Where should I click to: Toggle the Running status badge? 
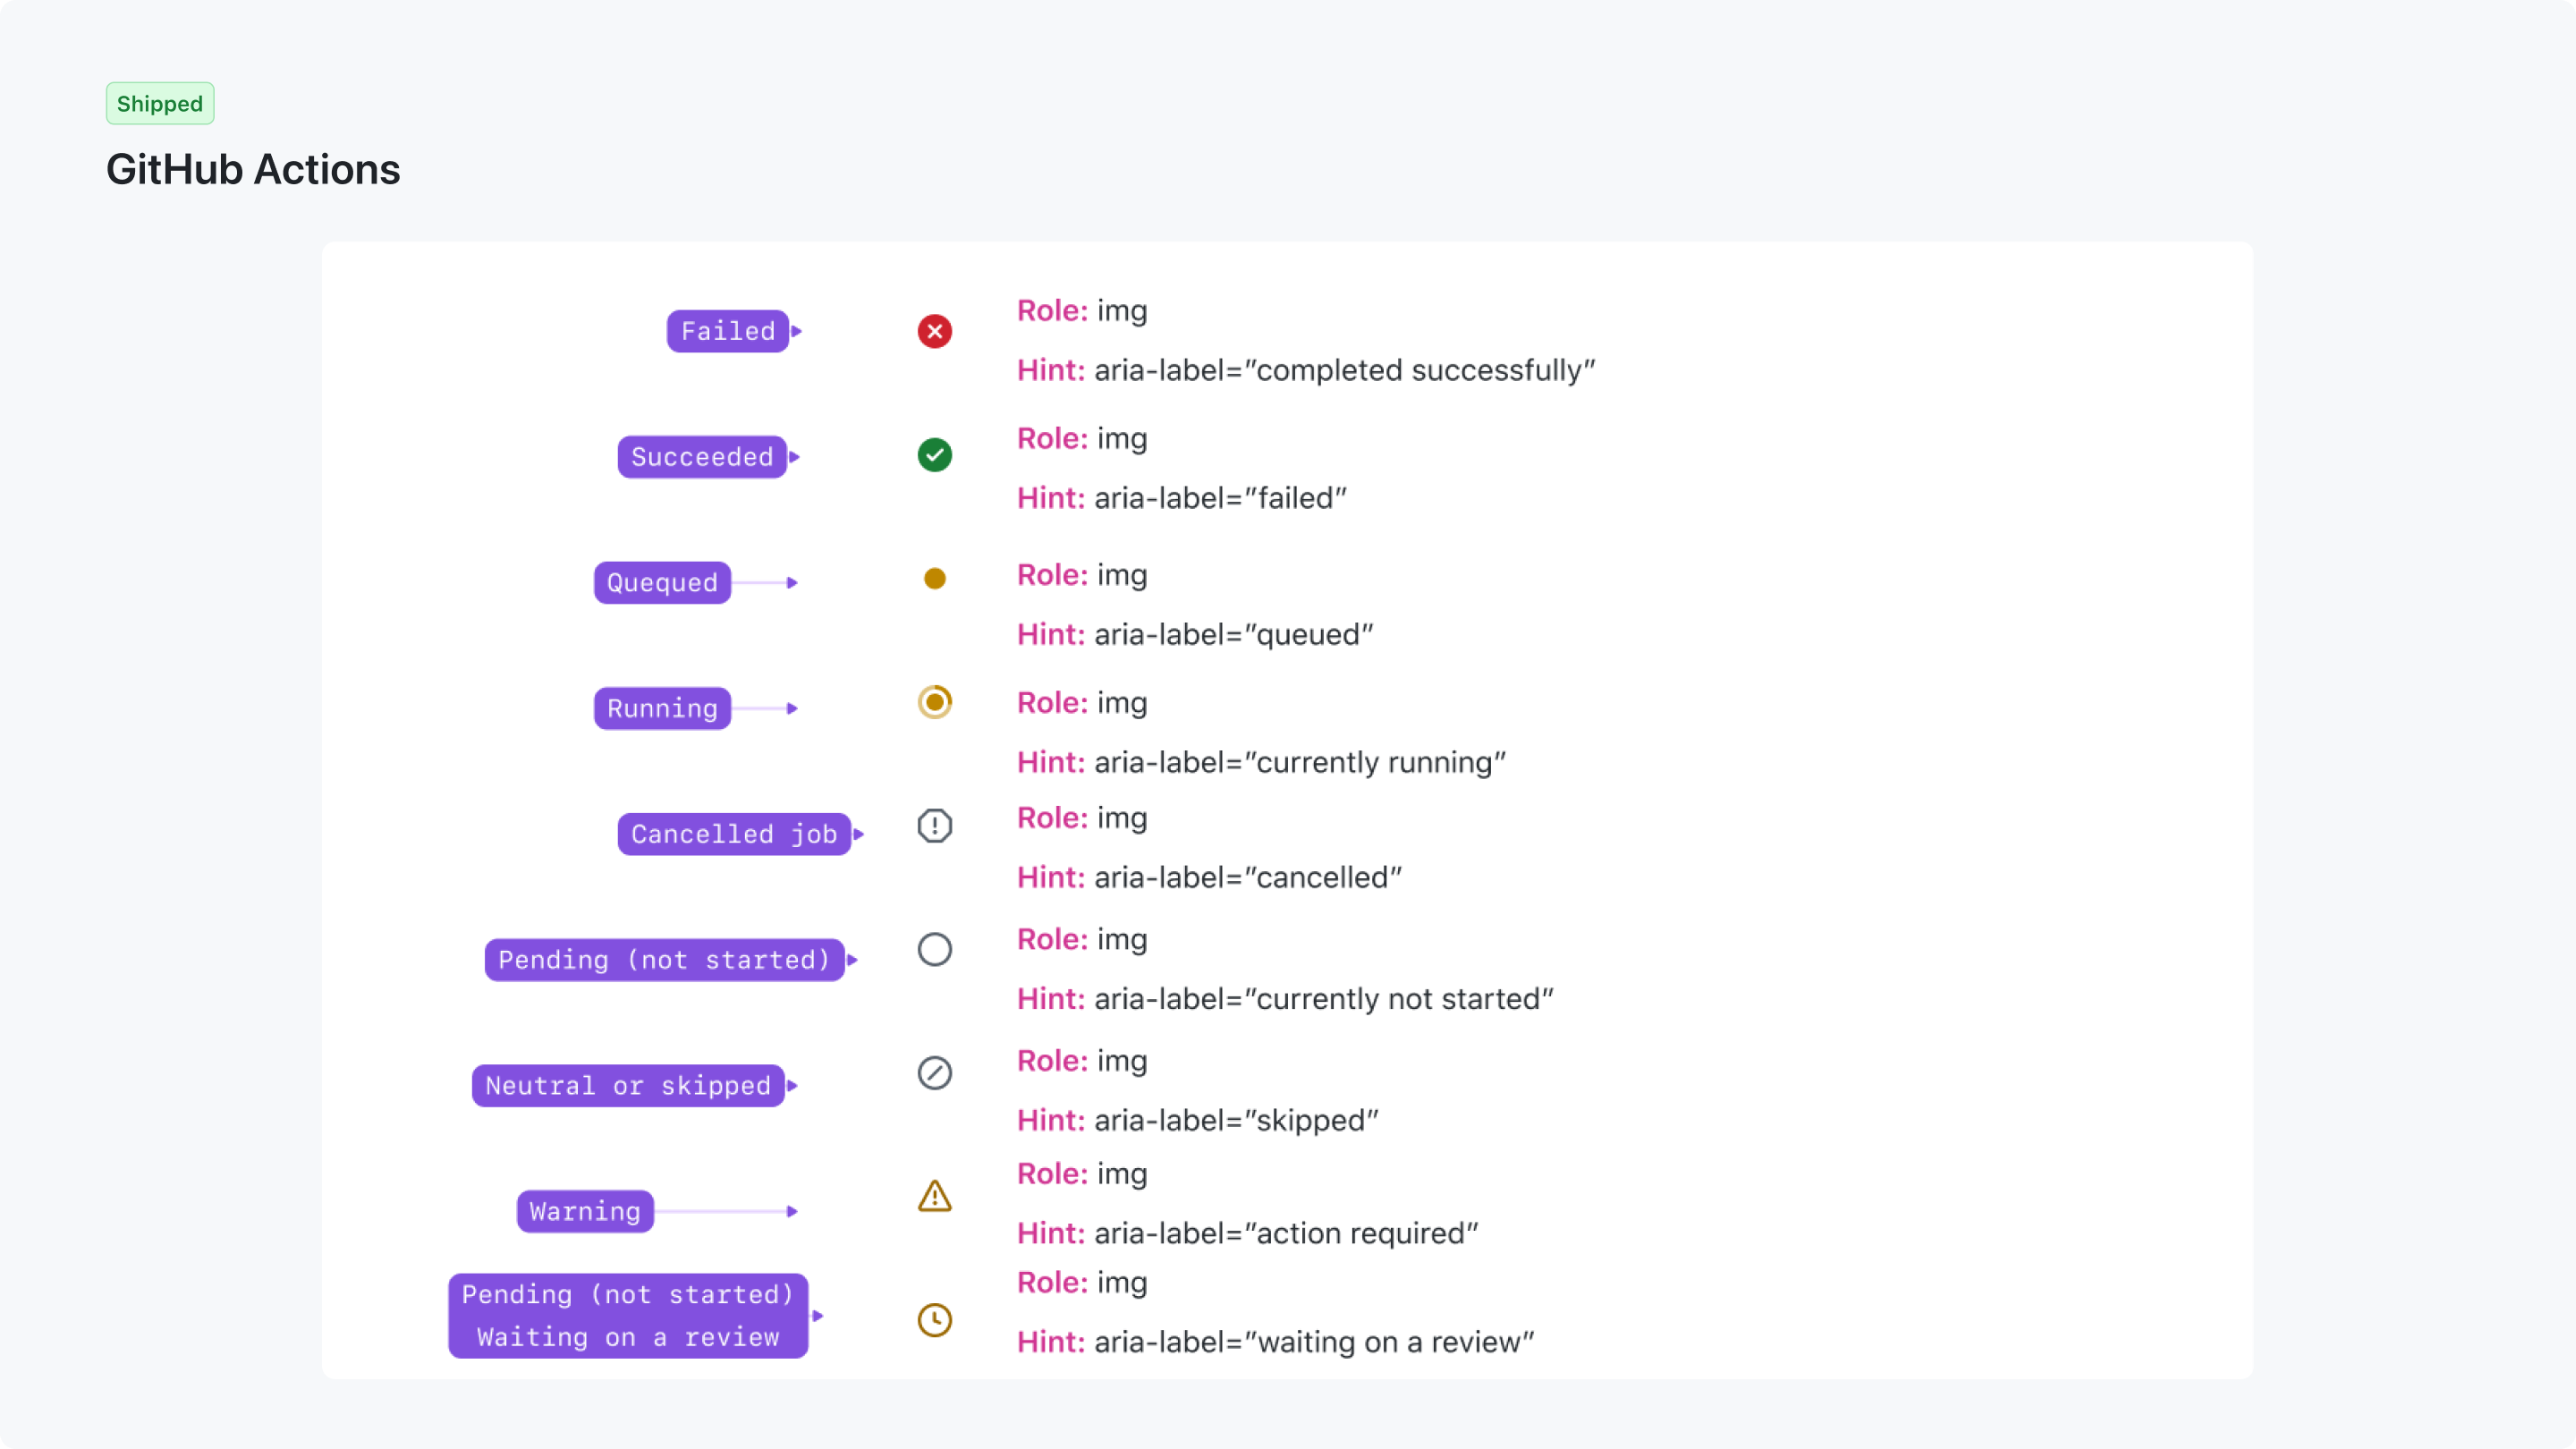pyautogui.click(x=660, y=708)
